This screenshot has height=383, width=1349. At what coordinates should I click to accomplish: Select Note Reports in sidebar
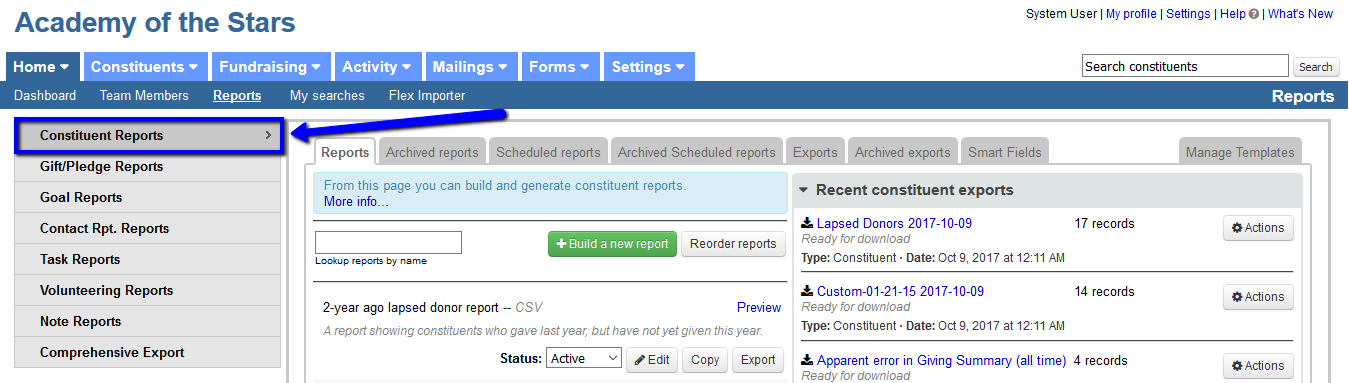click(148, 322)
